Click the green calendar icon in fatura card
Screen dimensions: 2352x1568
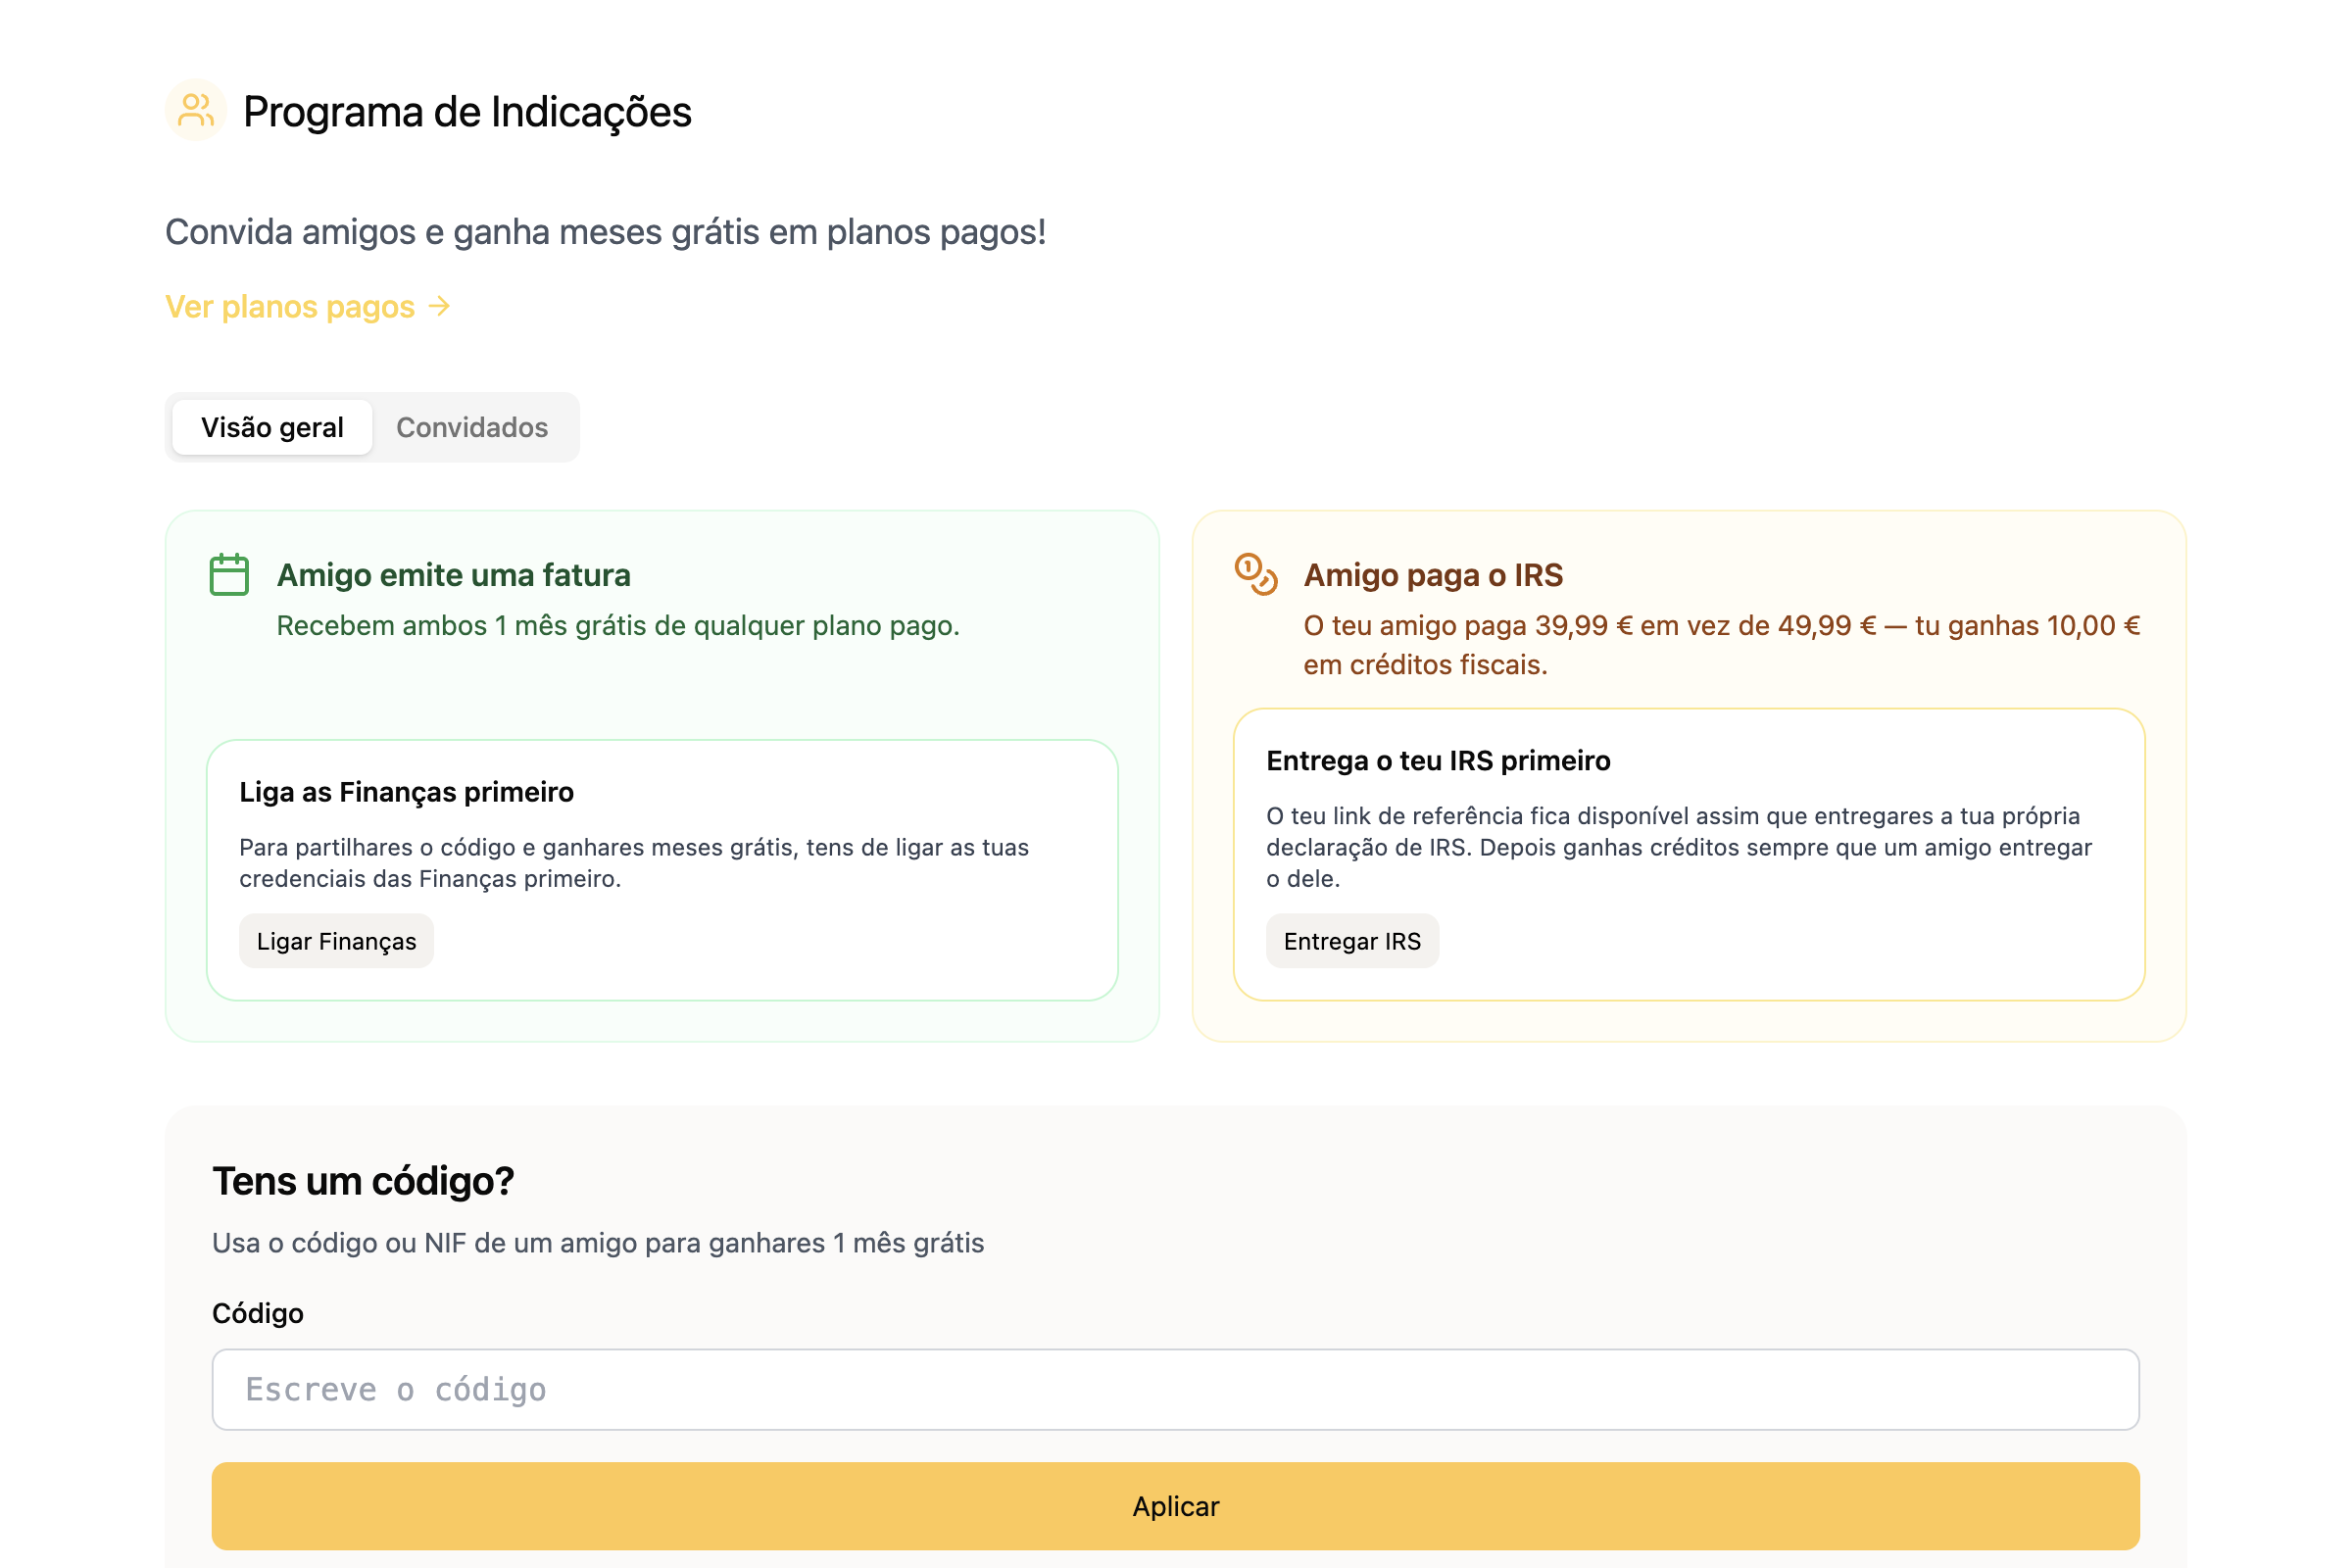click(229, 574)
